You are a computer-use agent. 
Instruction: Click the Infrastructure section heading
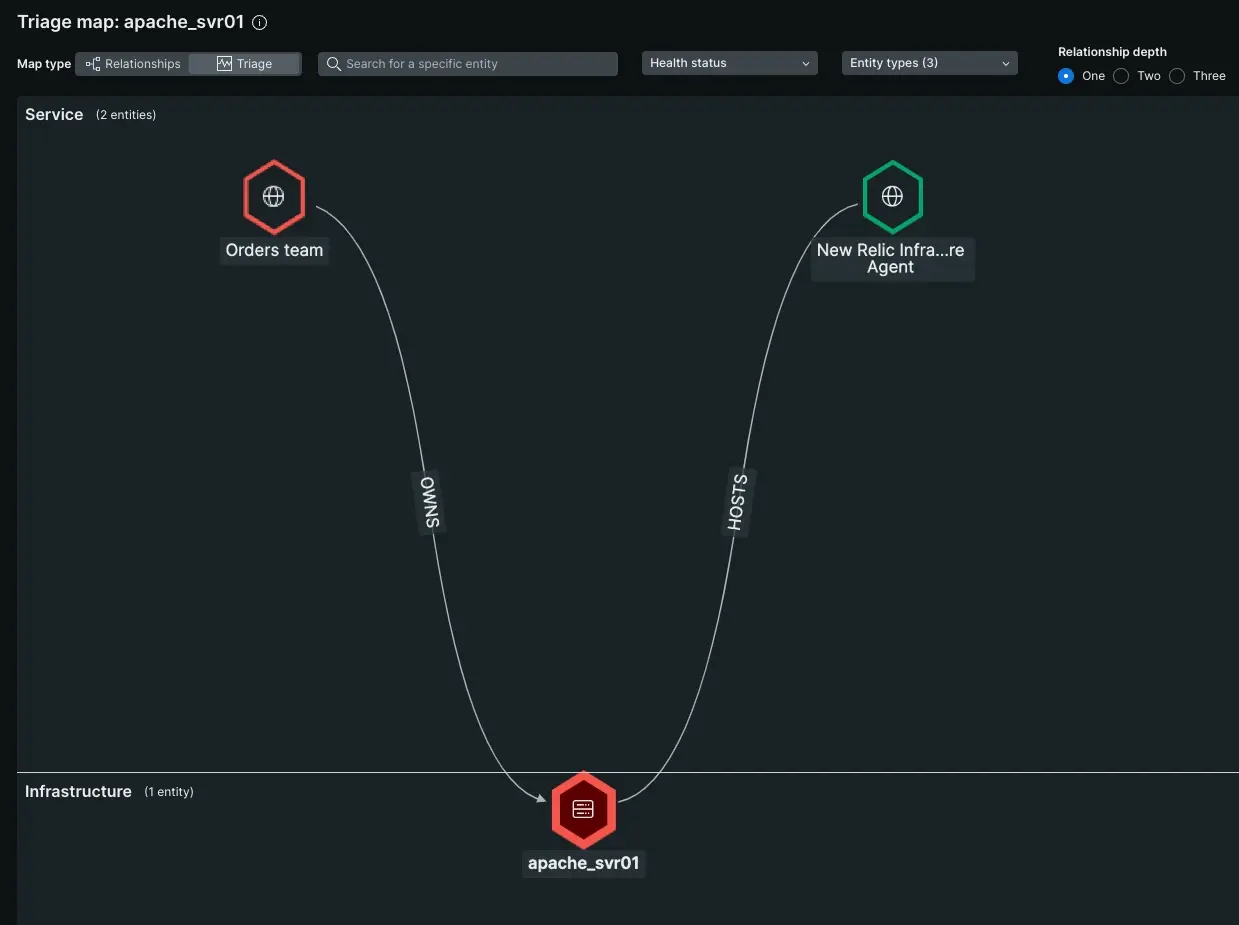pyautogui.click(x=78, y=792)
